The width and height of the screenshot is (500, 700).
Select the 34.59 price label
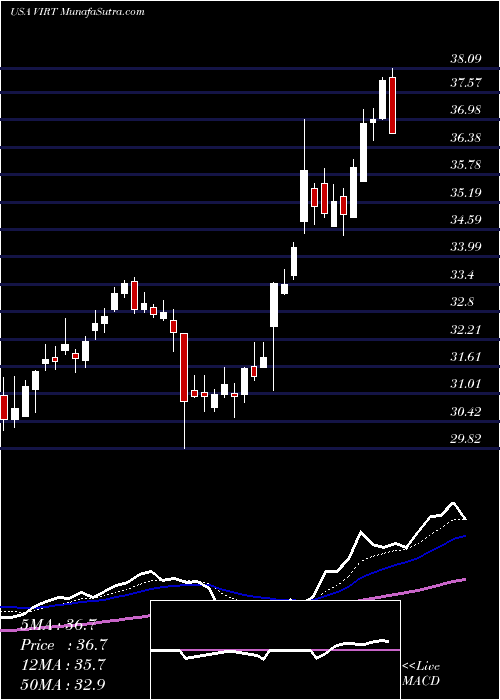[465, 219]
